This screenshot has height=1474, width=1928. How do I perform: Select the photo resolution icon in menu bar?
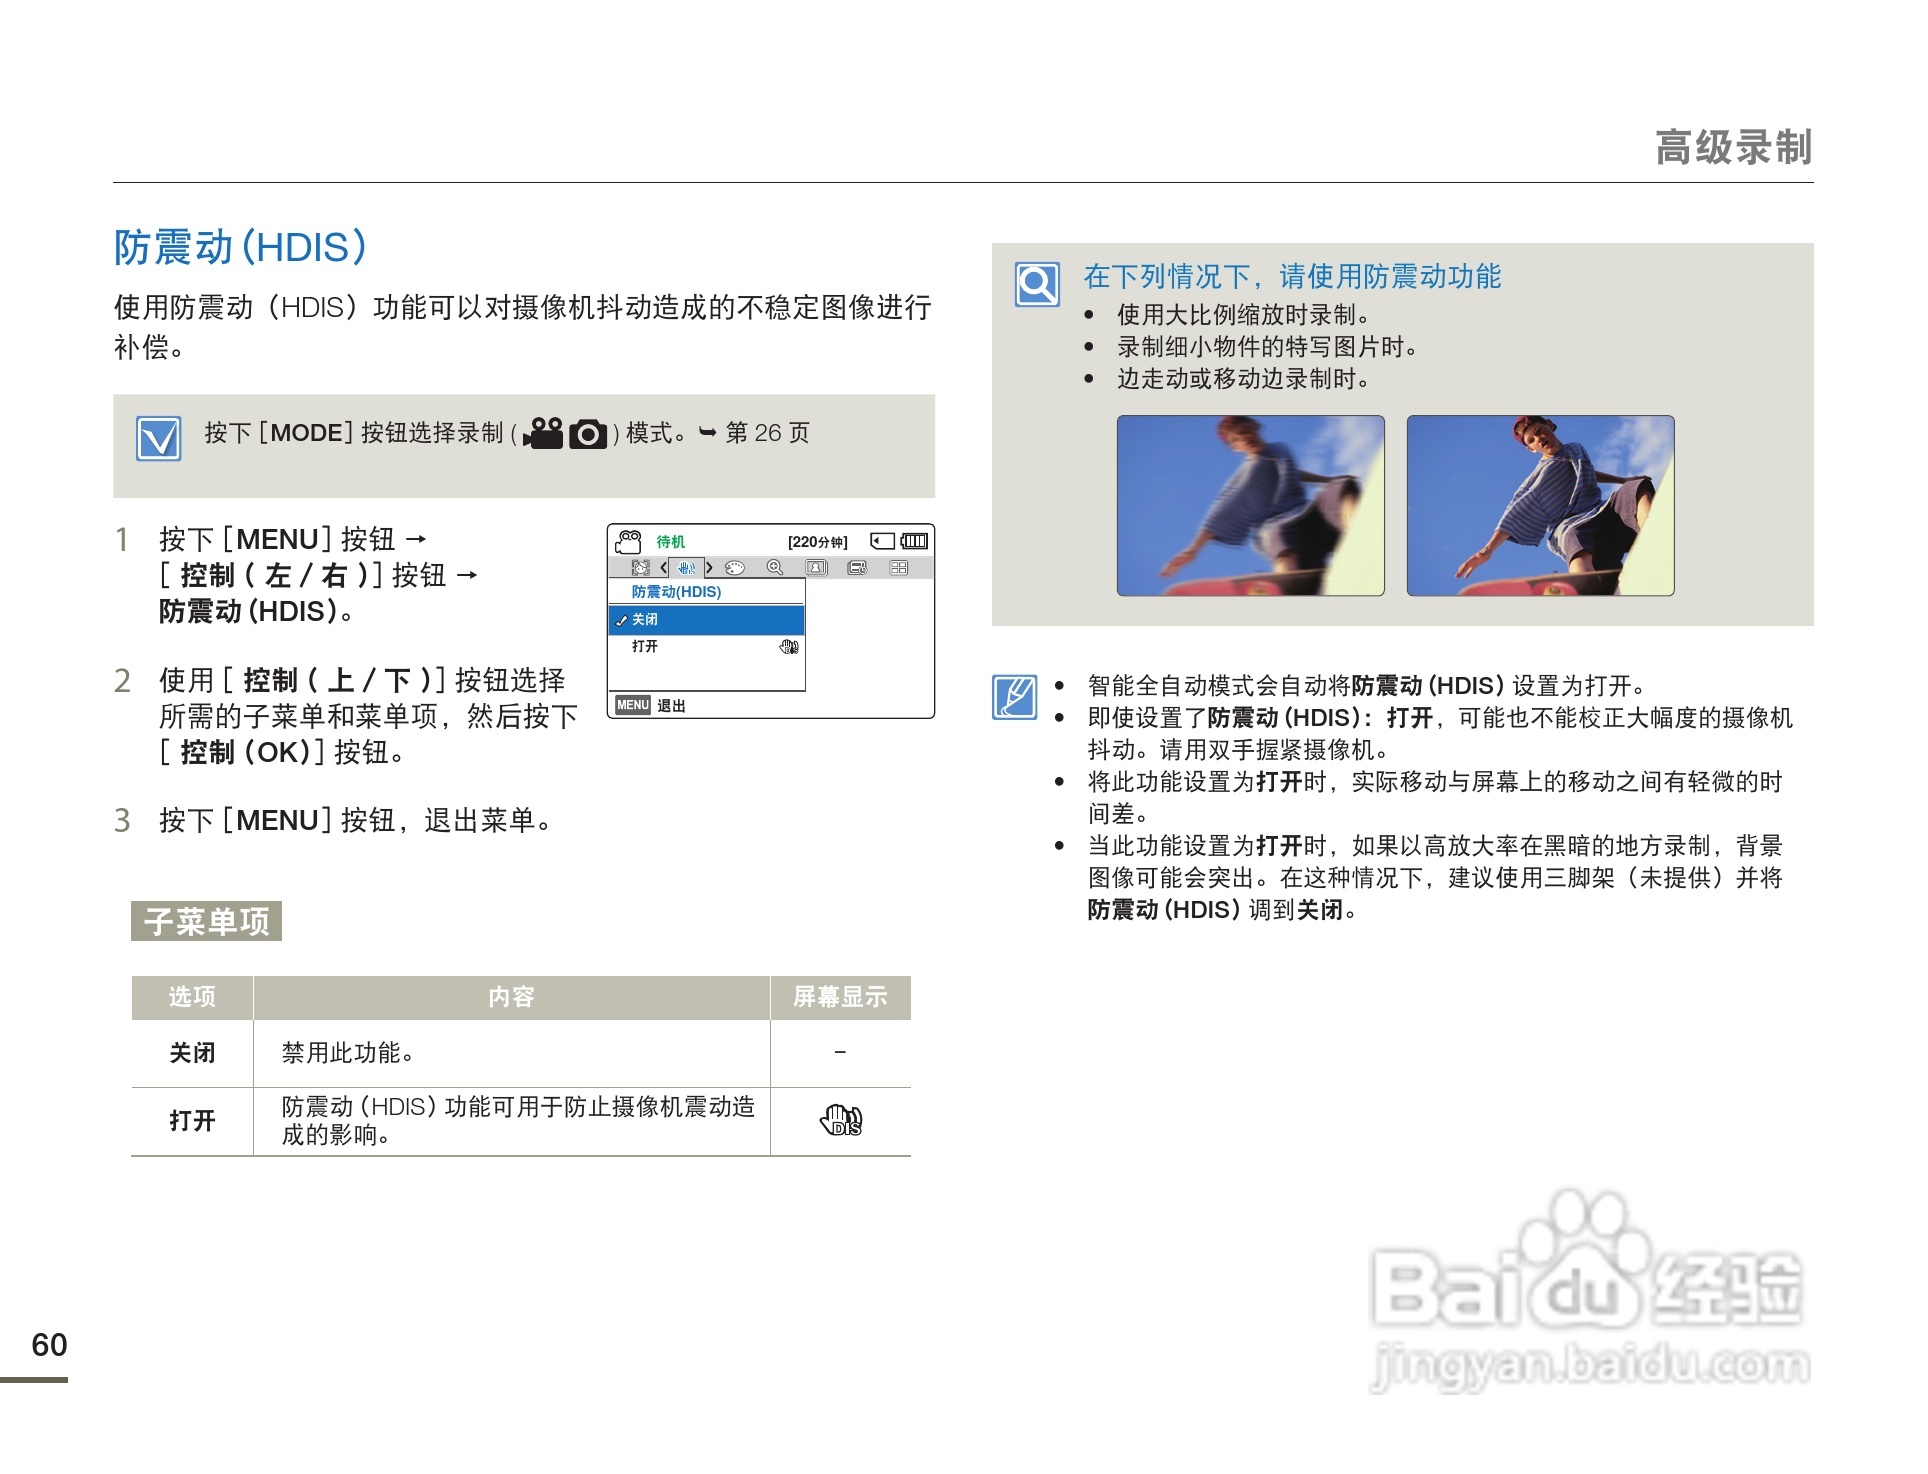(816, 567)
